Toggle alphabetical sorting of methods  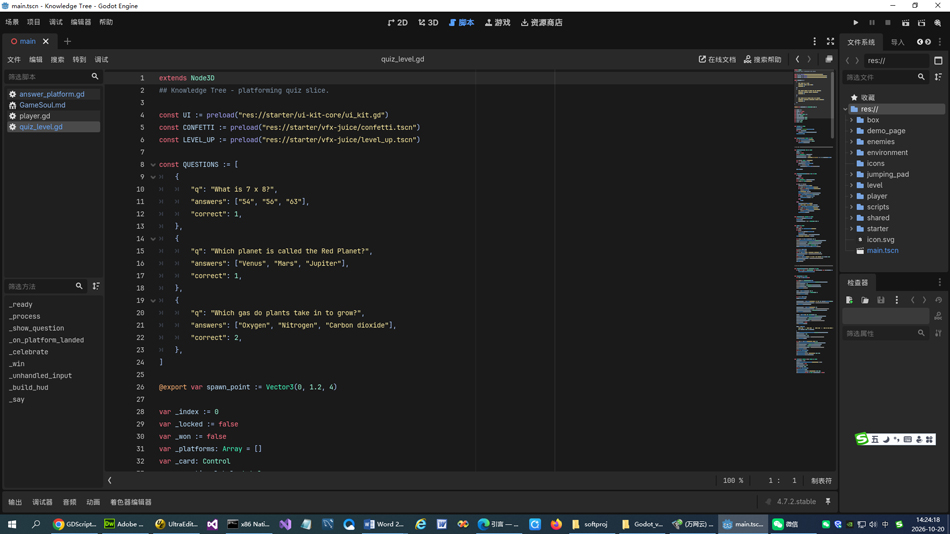[x=96, y=286]
